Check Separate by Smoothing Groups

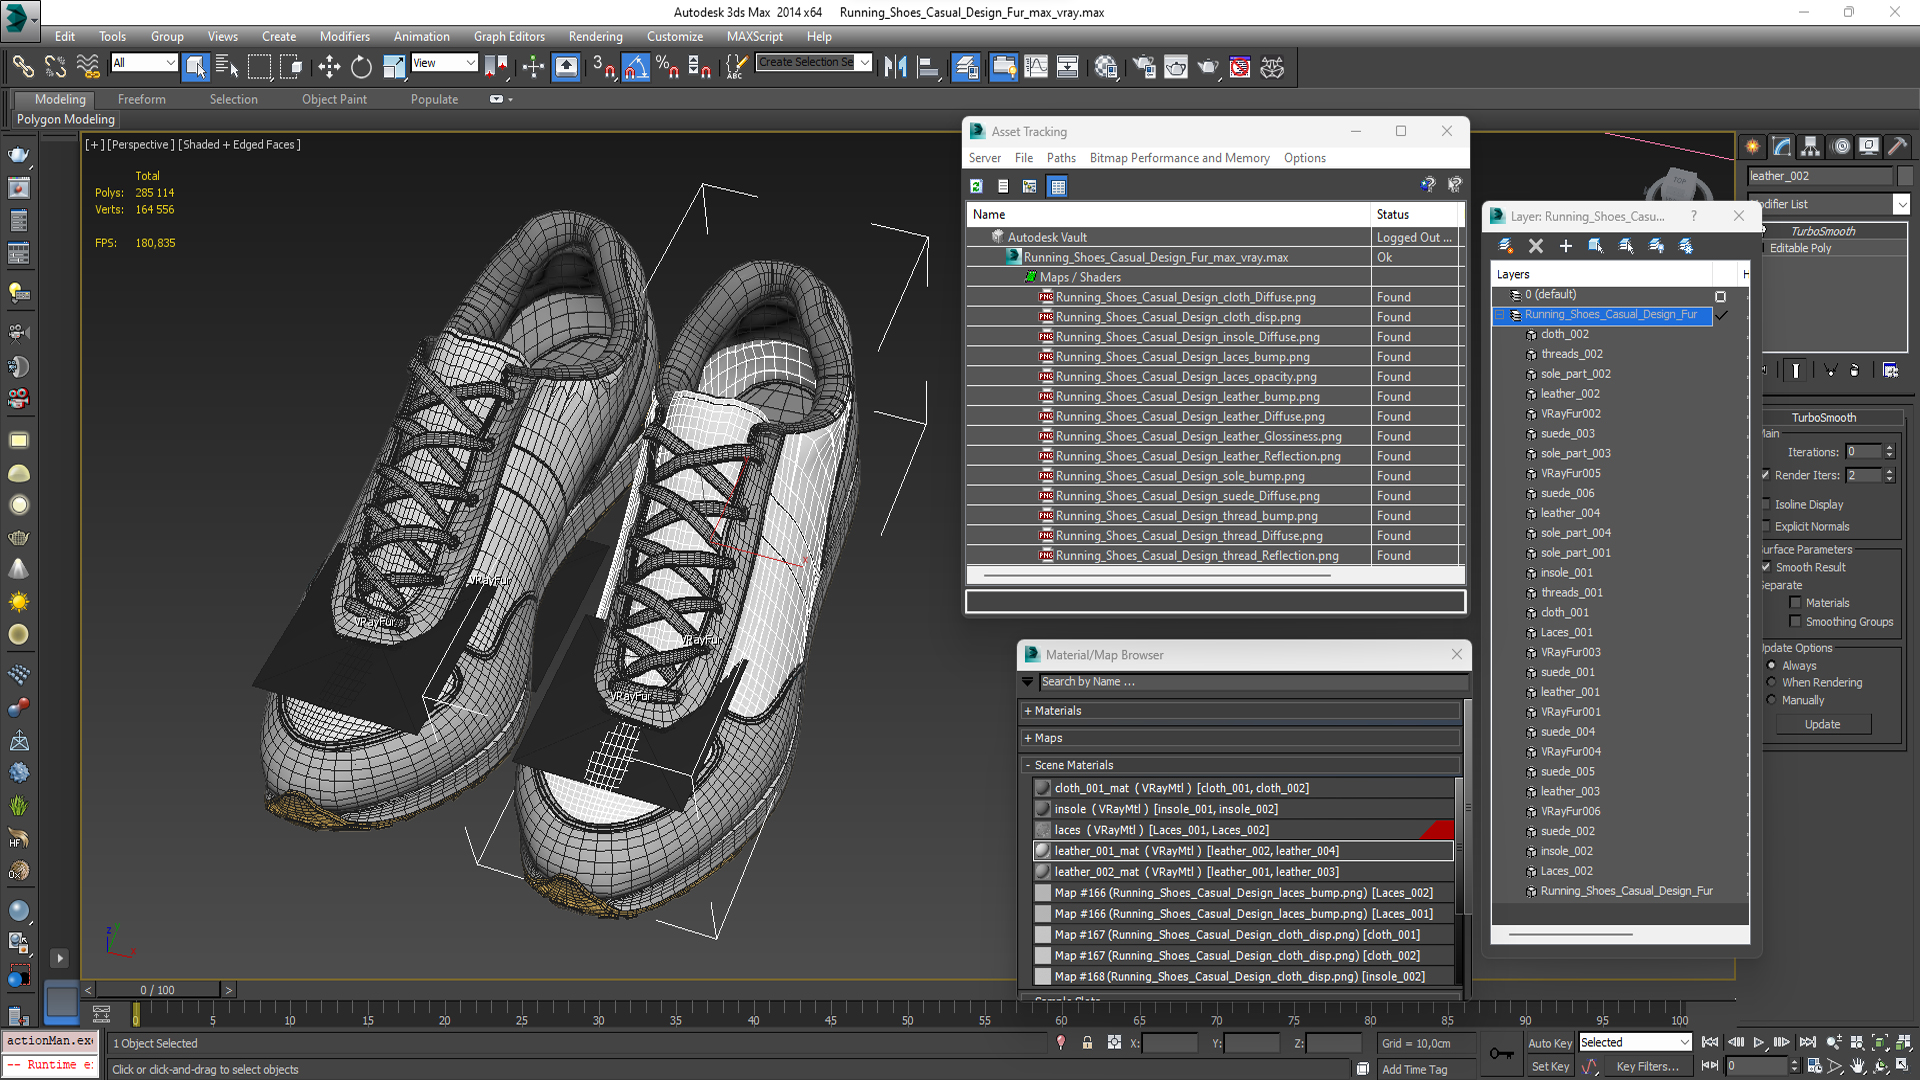click(1796, 622)
